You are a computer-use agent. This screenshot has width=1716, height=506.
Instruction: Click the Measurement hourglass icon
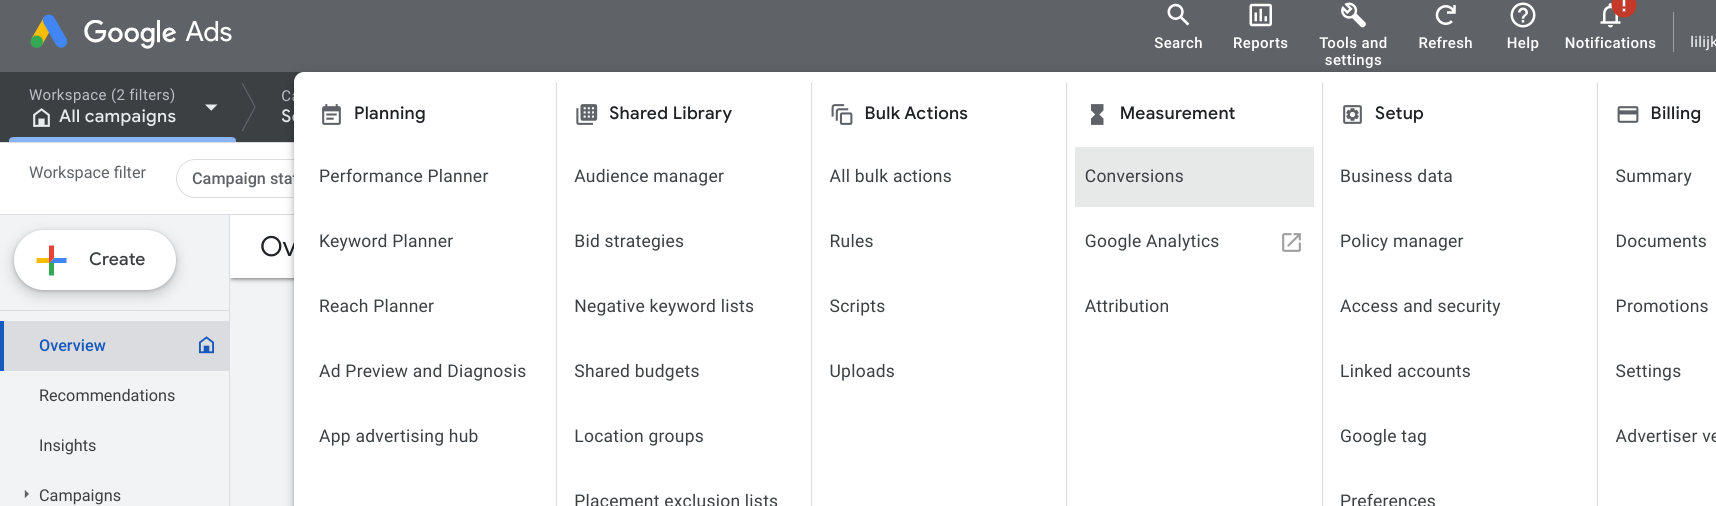pyautogui.click(x=1097, y=114)
